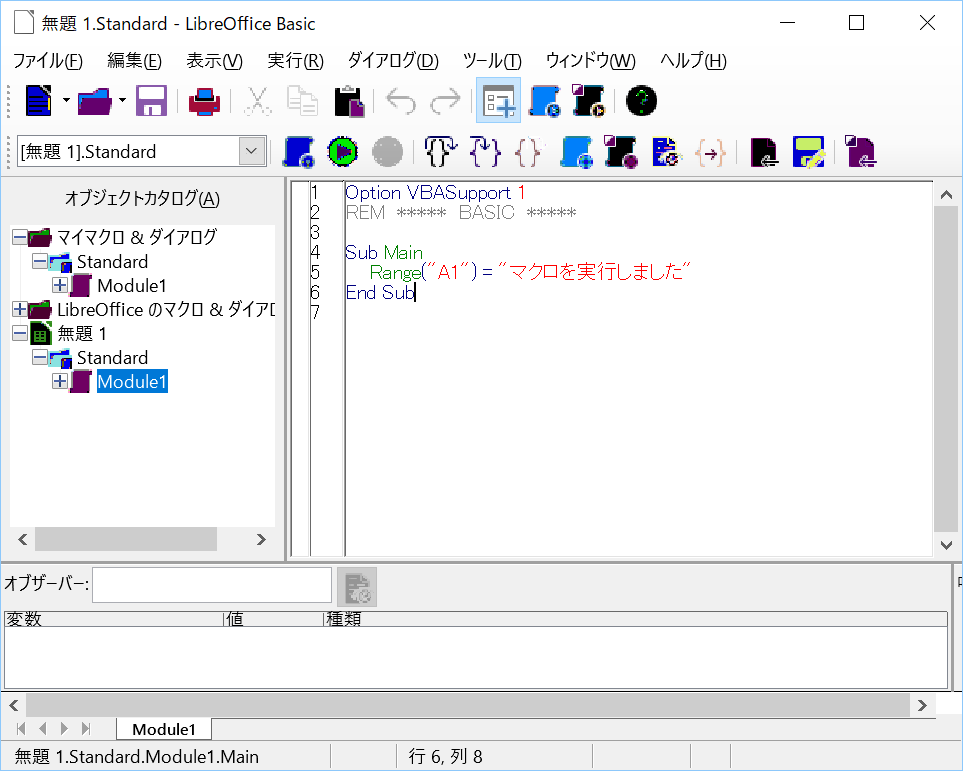Click the Import Dialog icon

click(x=860, y=152)
